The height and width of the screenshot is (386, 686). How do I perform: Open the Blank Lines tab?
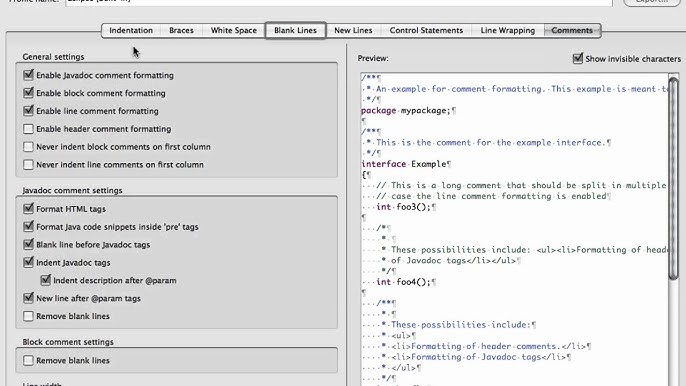tap(295, 31)
